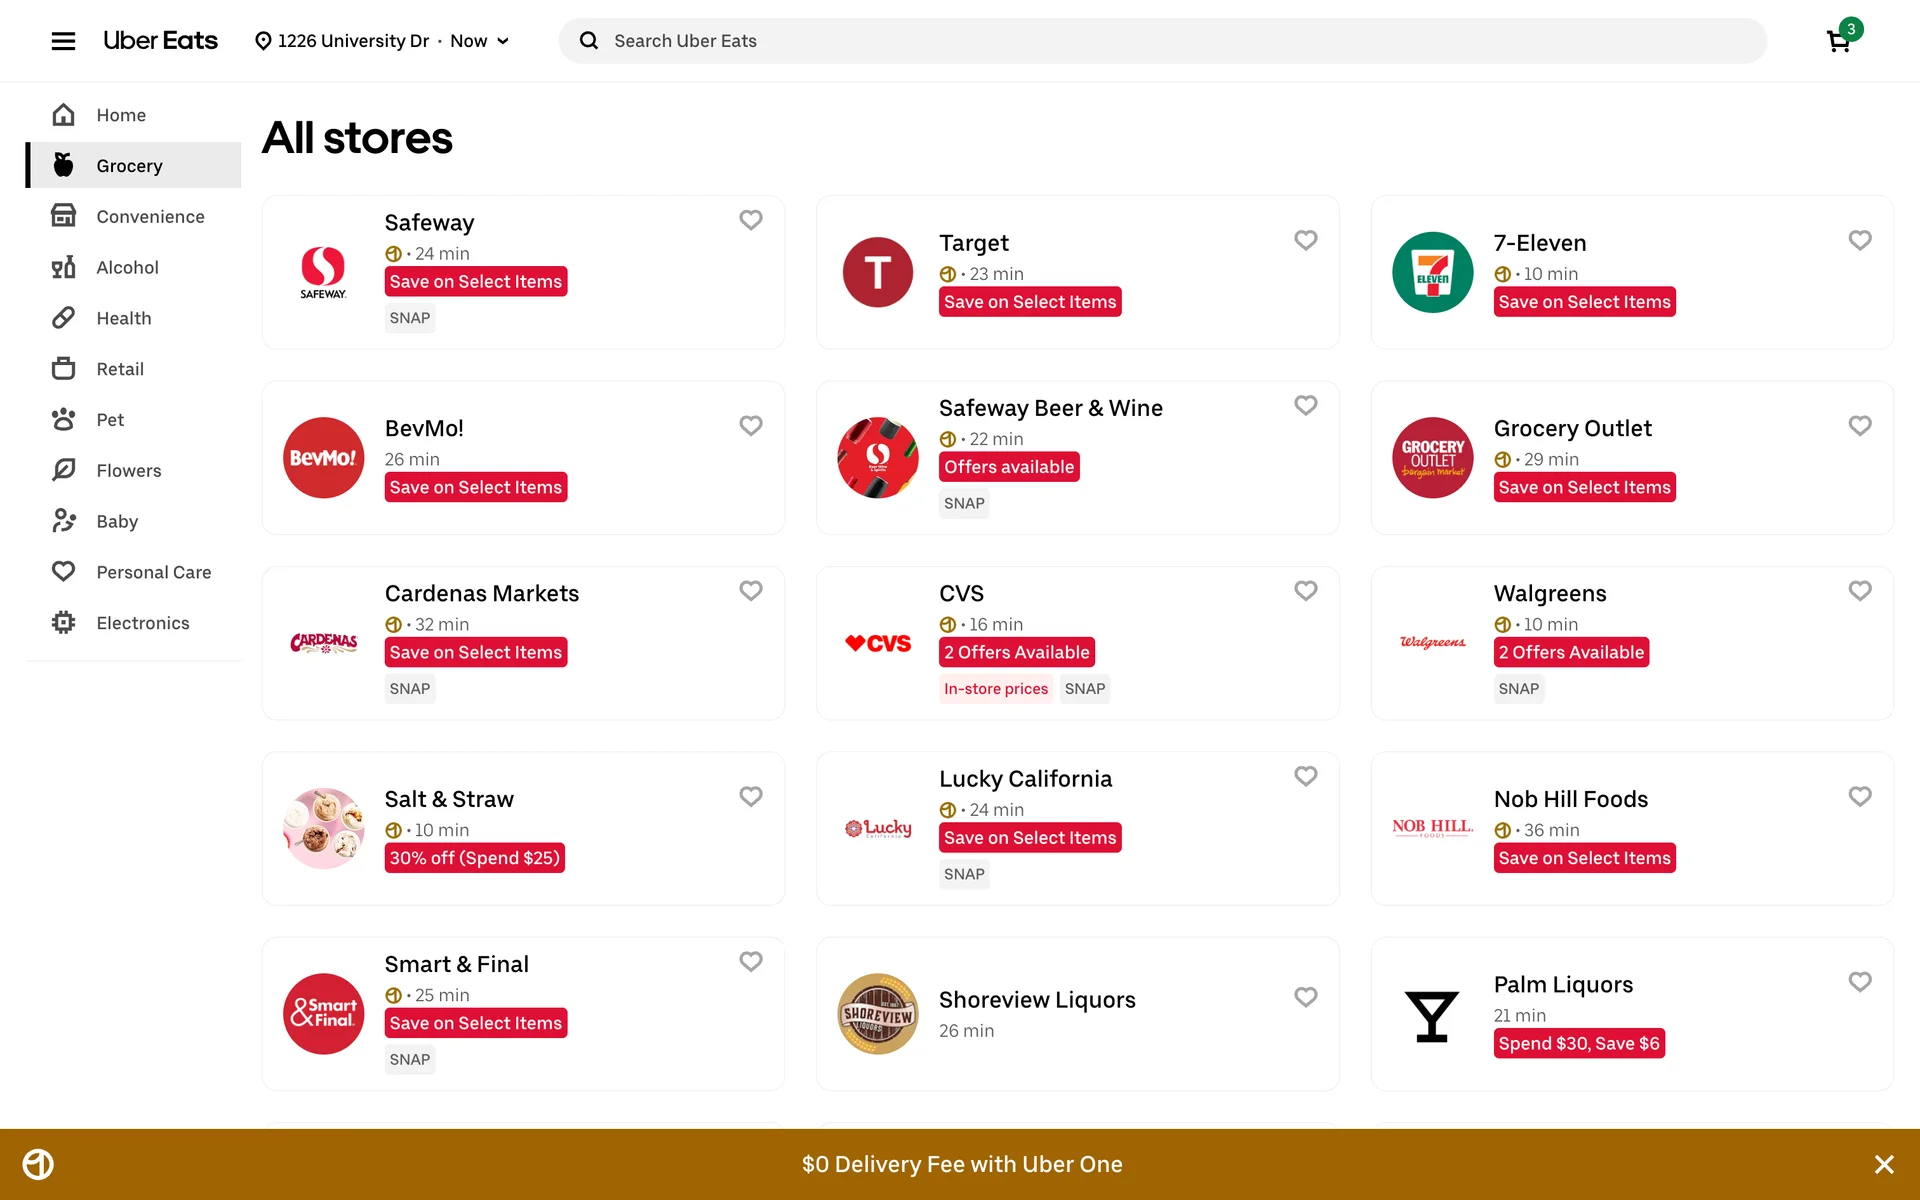
Task: Open the hamburger main menu
Action: (x=63, y=41)
